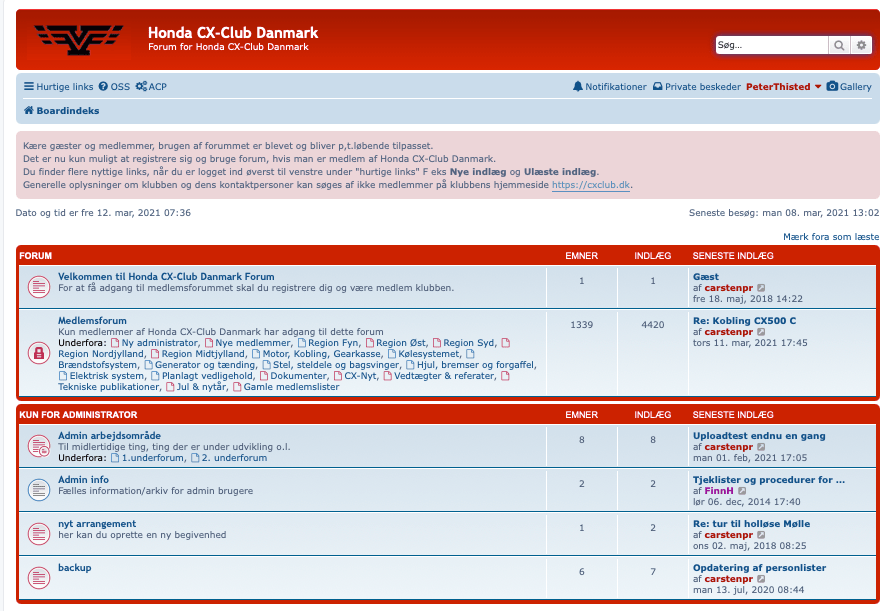Open advanced search gear icon

pyautogui.click(x=861, y=45)
